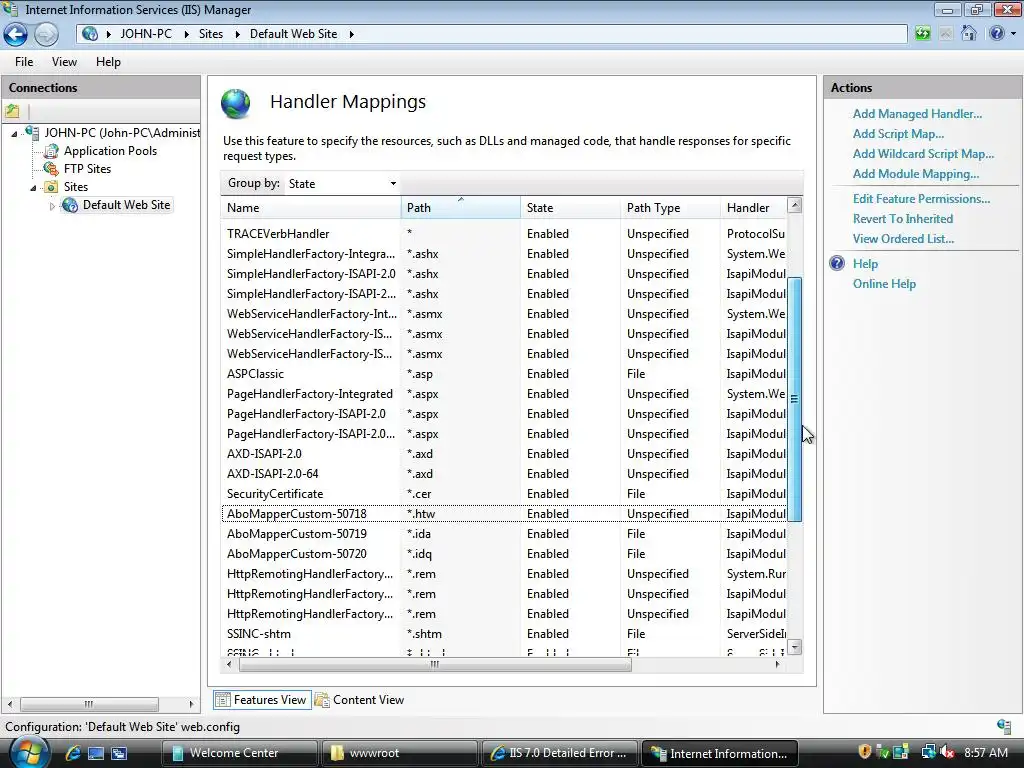Open the Help toolbar dropdown arrow
Screen dimensions: 1024x768
1014,33
